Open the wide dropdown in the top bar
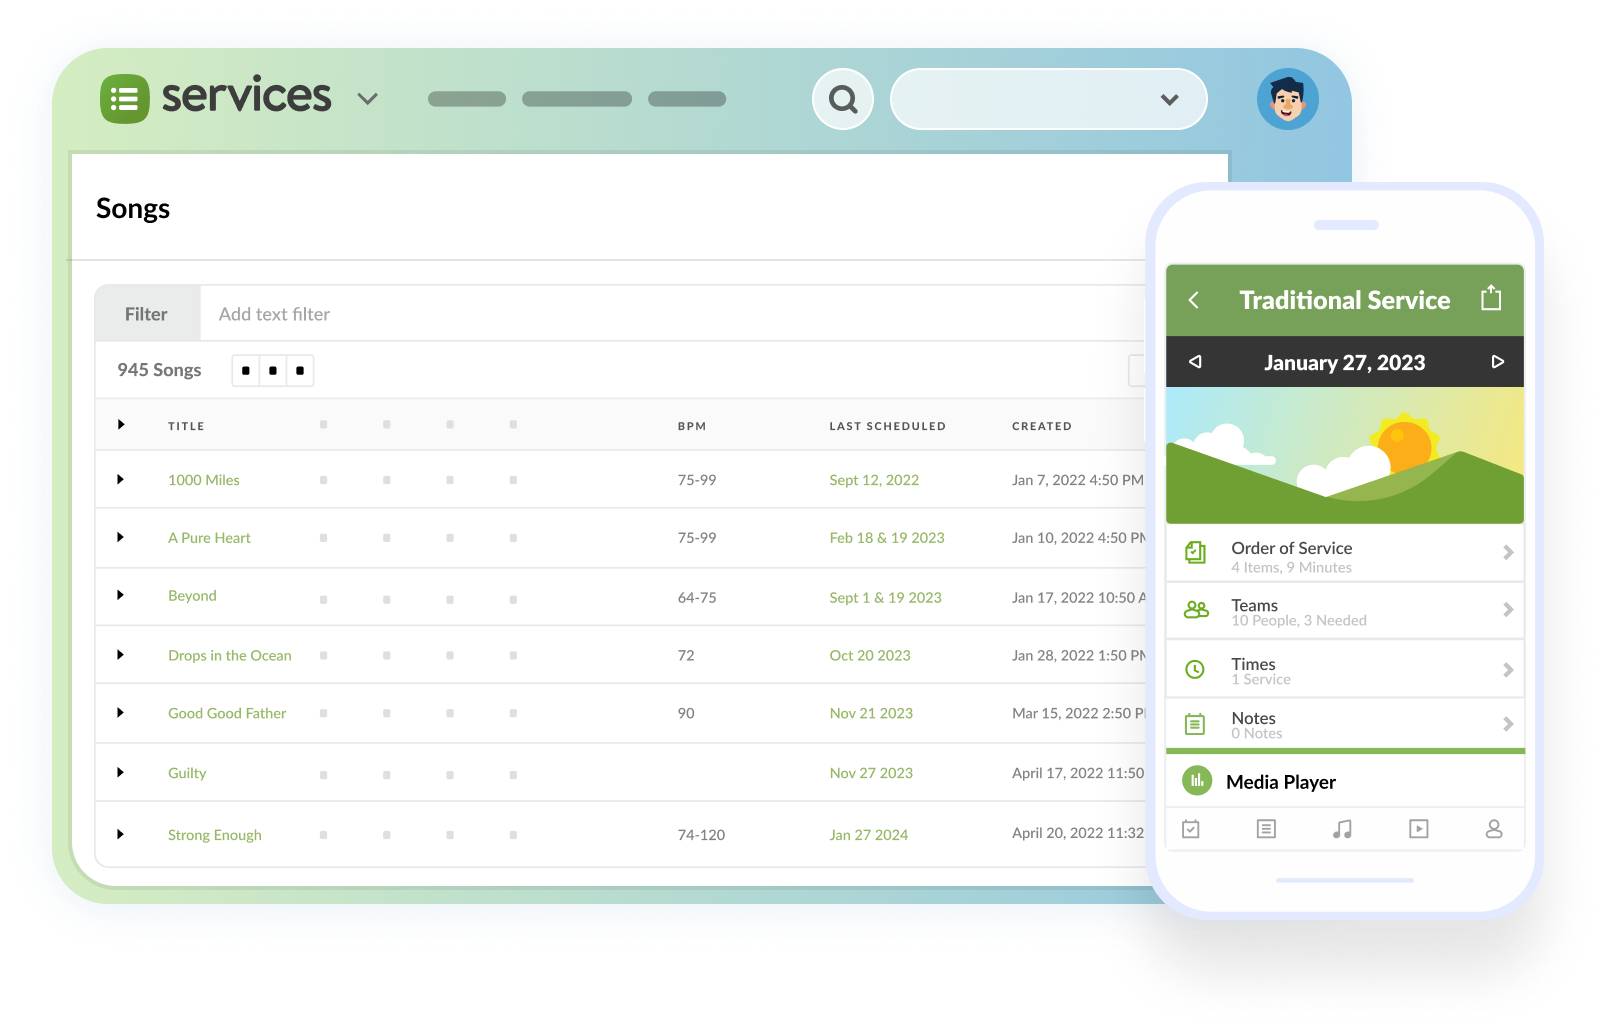The image size is (1607, 1035). point(1048,99)
